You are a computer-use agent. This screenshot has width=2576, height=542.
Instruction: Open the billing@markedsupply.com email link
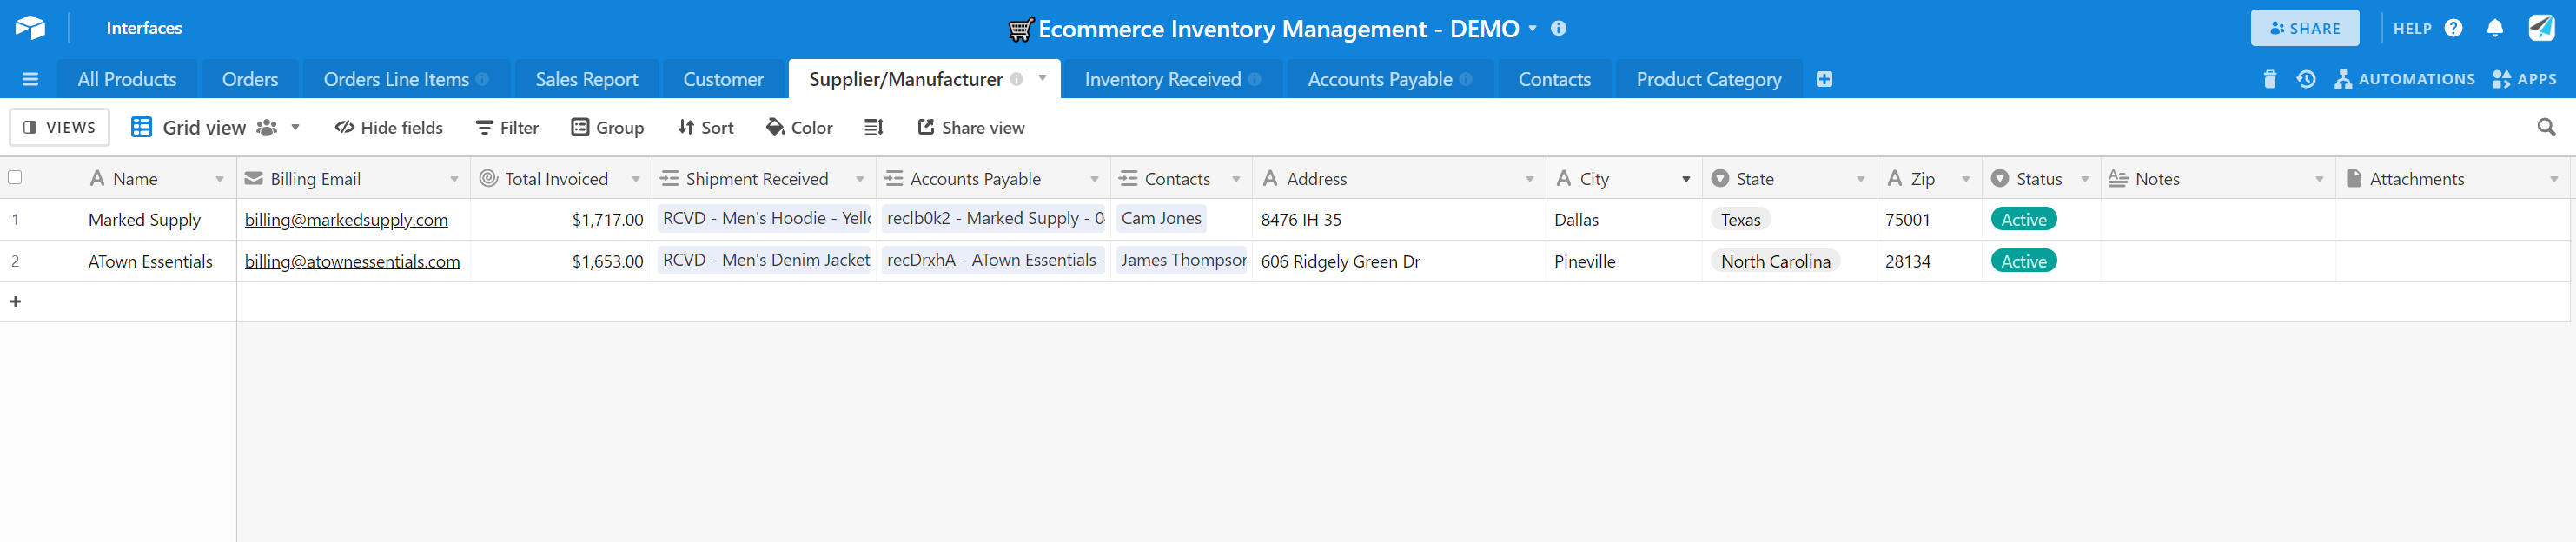coord(346,220)
